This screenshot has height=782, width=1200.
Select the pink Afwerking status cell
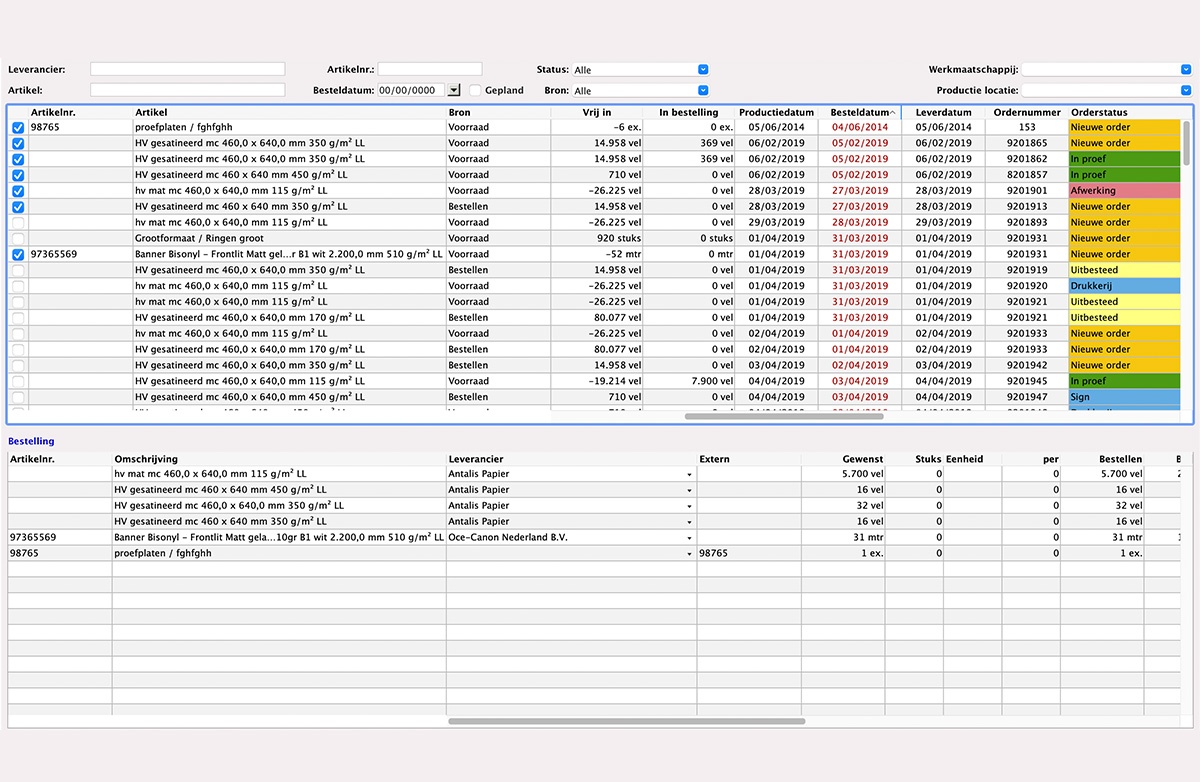[1125, 191]
